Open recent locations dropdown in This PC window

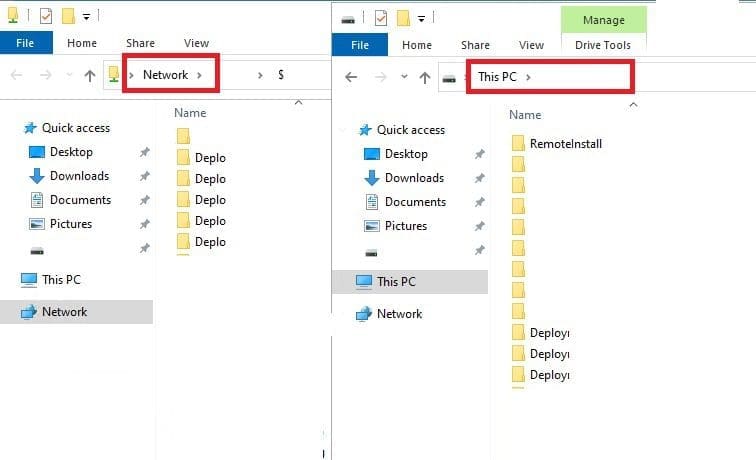click(x=404, y=77)
